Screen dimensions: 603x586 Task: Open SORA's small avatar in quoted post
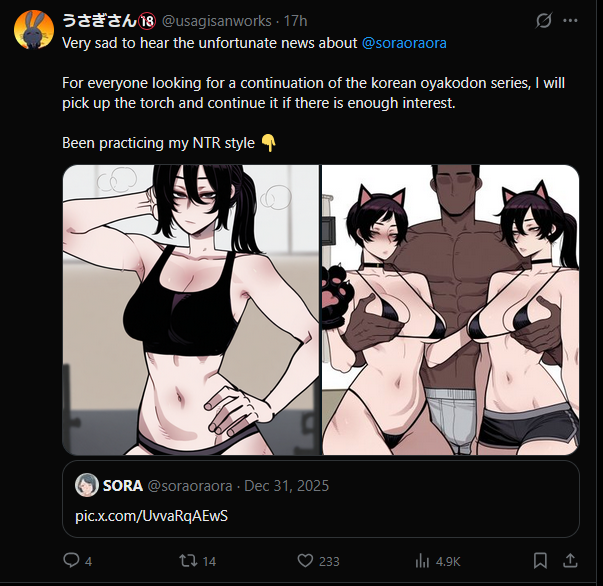pyautogui.click(x=87, y=485)
